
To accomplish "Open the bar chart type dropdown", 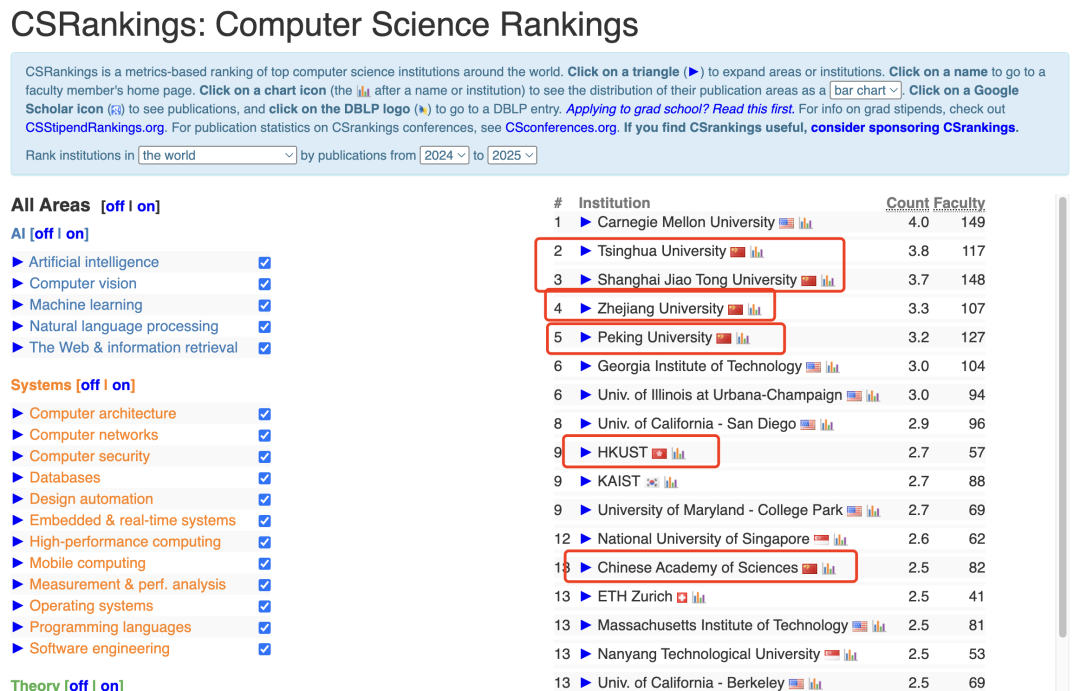I will point(865,90).
